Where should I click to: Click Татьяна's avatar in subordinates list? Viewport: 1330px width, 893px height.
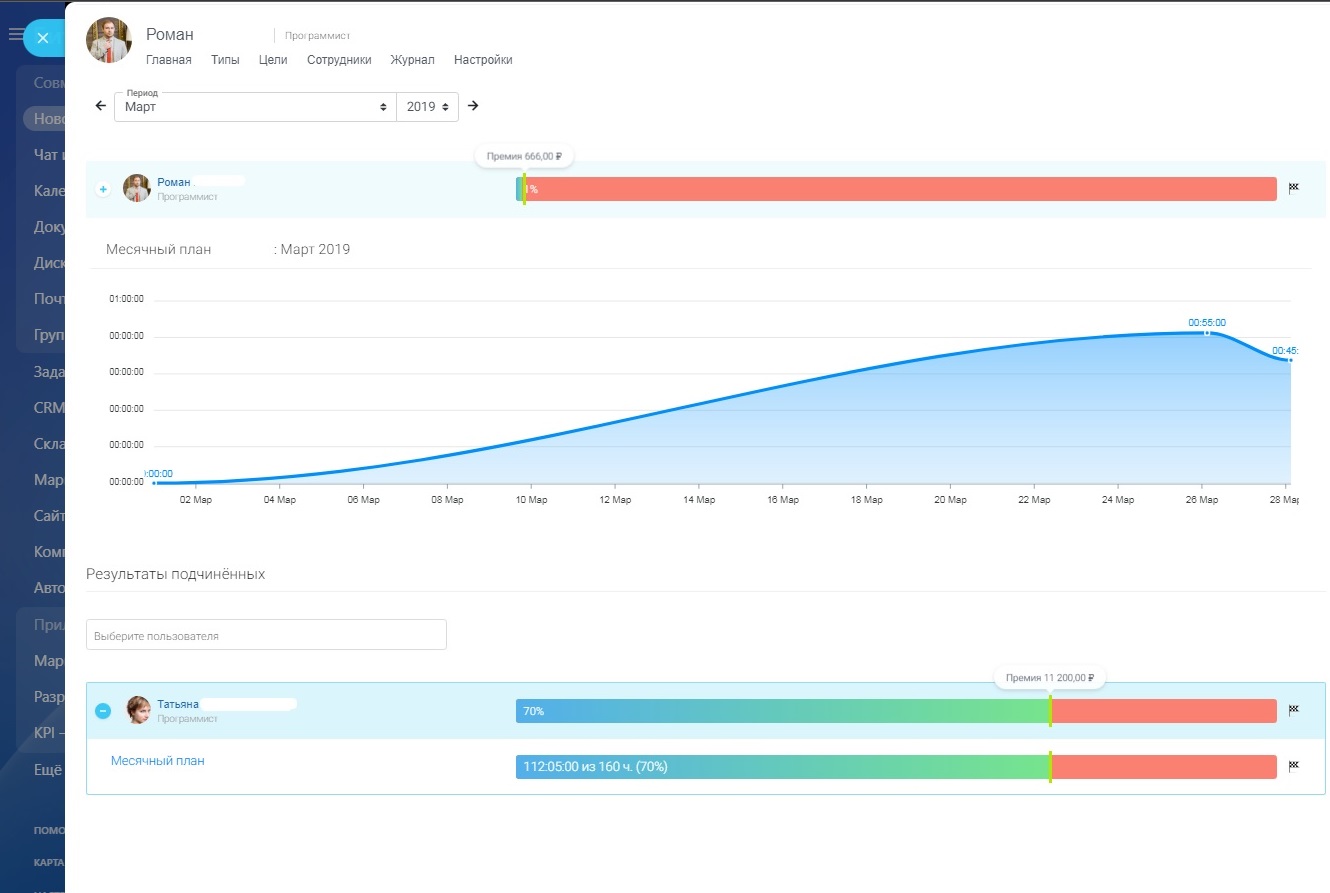click(138, 710)
